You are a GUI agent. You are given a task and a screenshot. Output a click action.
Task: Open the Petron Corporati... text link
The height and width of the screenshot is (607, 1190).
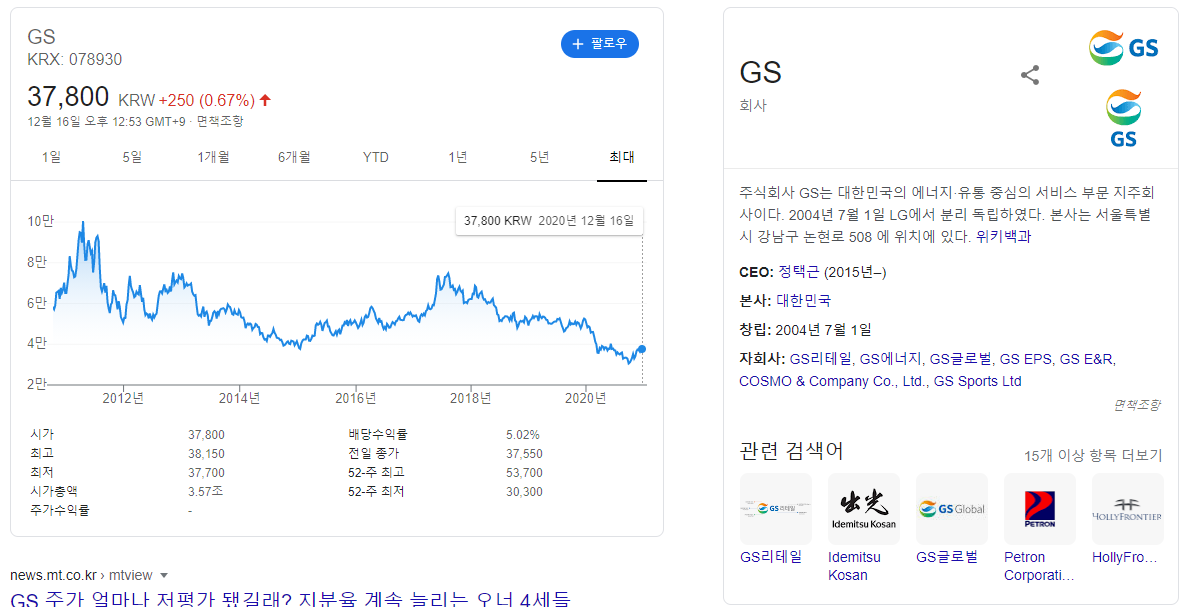coord(1039,566)
